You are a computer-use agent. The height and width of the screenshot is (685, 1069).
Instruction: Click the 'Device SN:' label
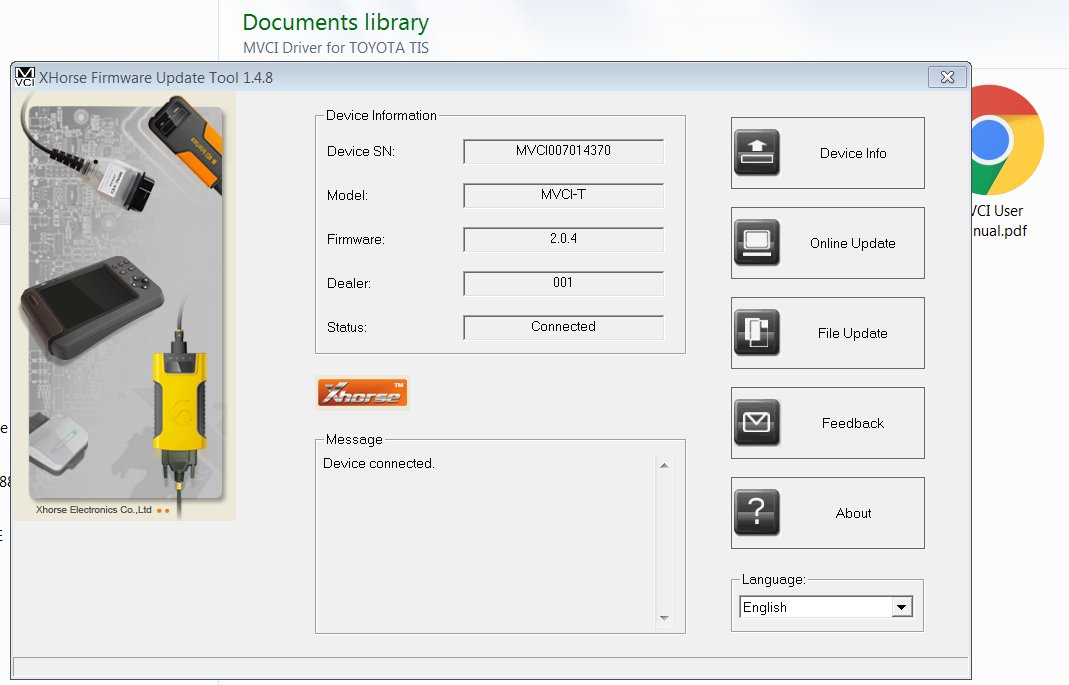click(x=361, y=151)
